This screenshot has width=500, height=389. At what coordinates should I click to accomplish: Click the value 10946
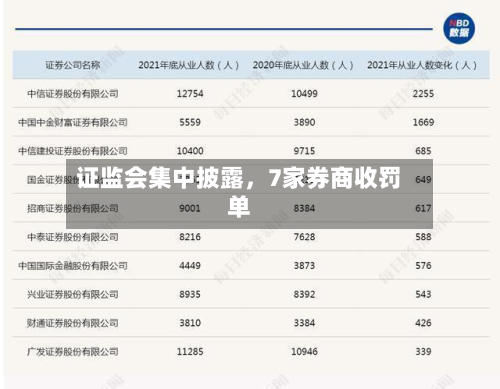pos(304,352)
